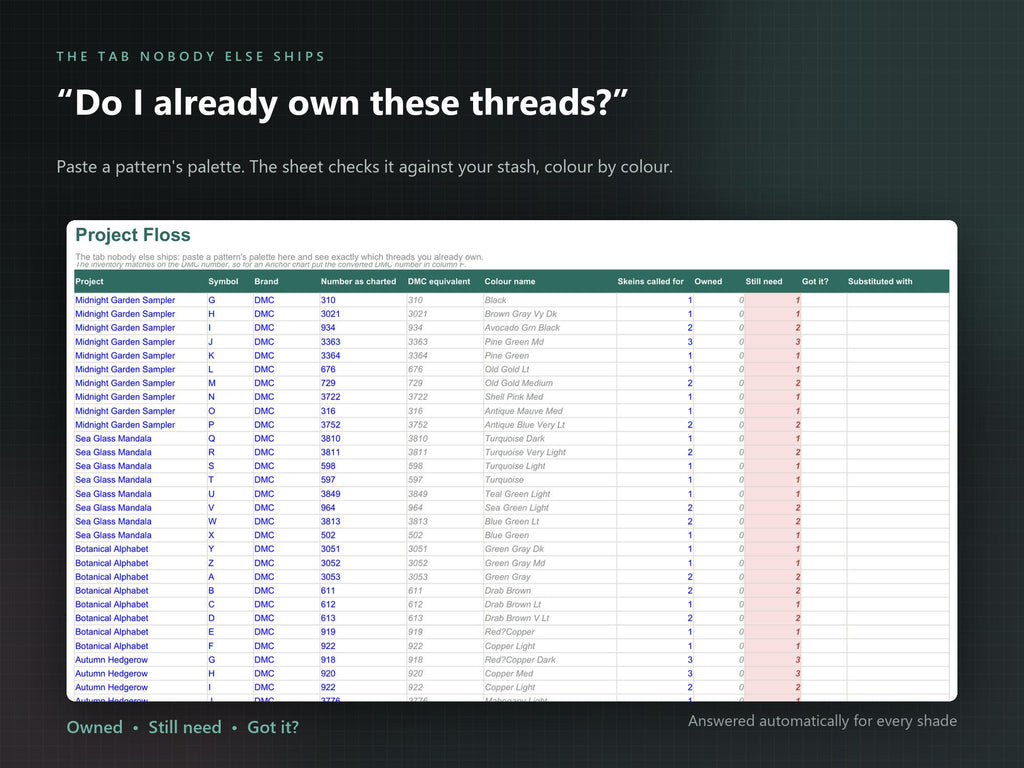Click the Sea Glass Mandala cell in row 502
The image size is (1024, 768).
pyautogui.click(x=113, y=536)
